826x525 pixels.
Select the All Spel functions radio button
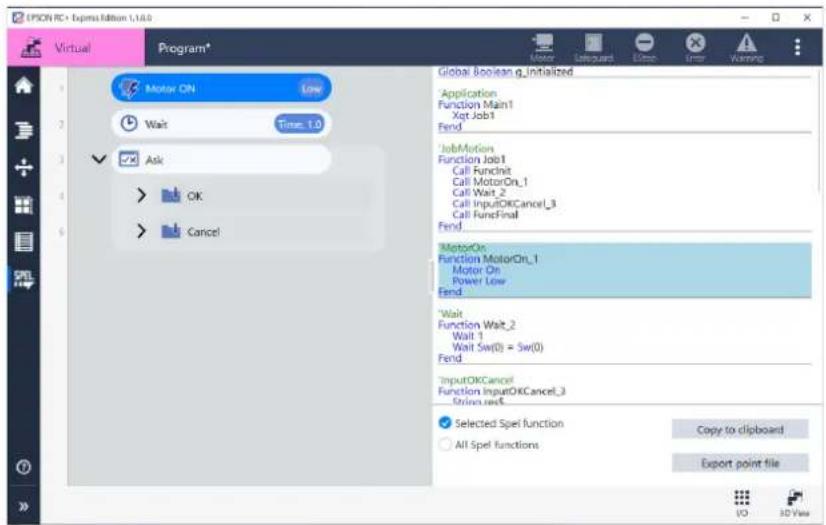[445, 444]
